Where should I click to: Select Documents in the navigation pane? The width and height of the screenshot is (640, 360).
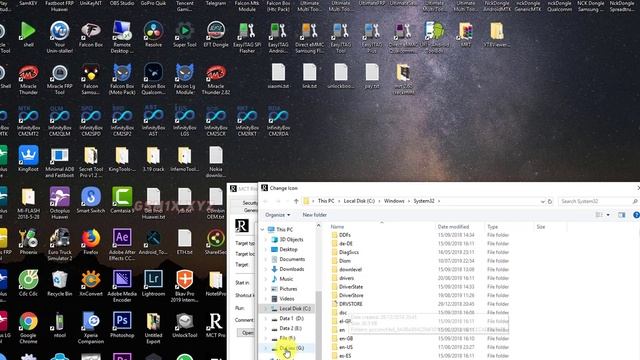pos(292,259)
